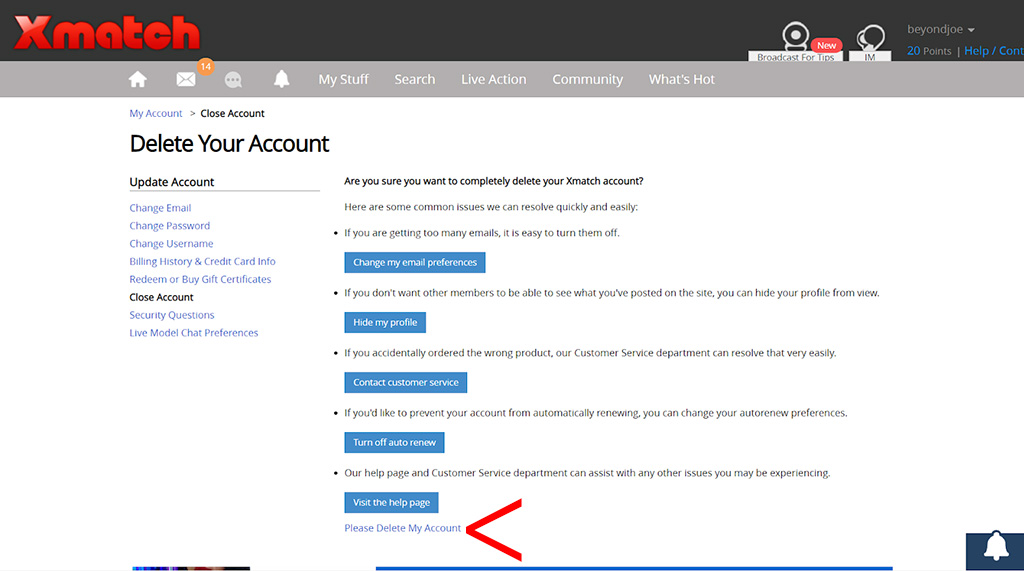Open Change Username in sidebar

point(171,243)
